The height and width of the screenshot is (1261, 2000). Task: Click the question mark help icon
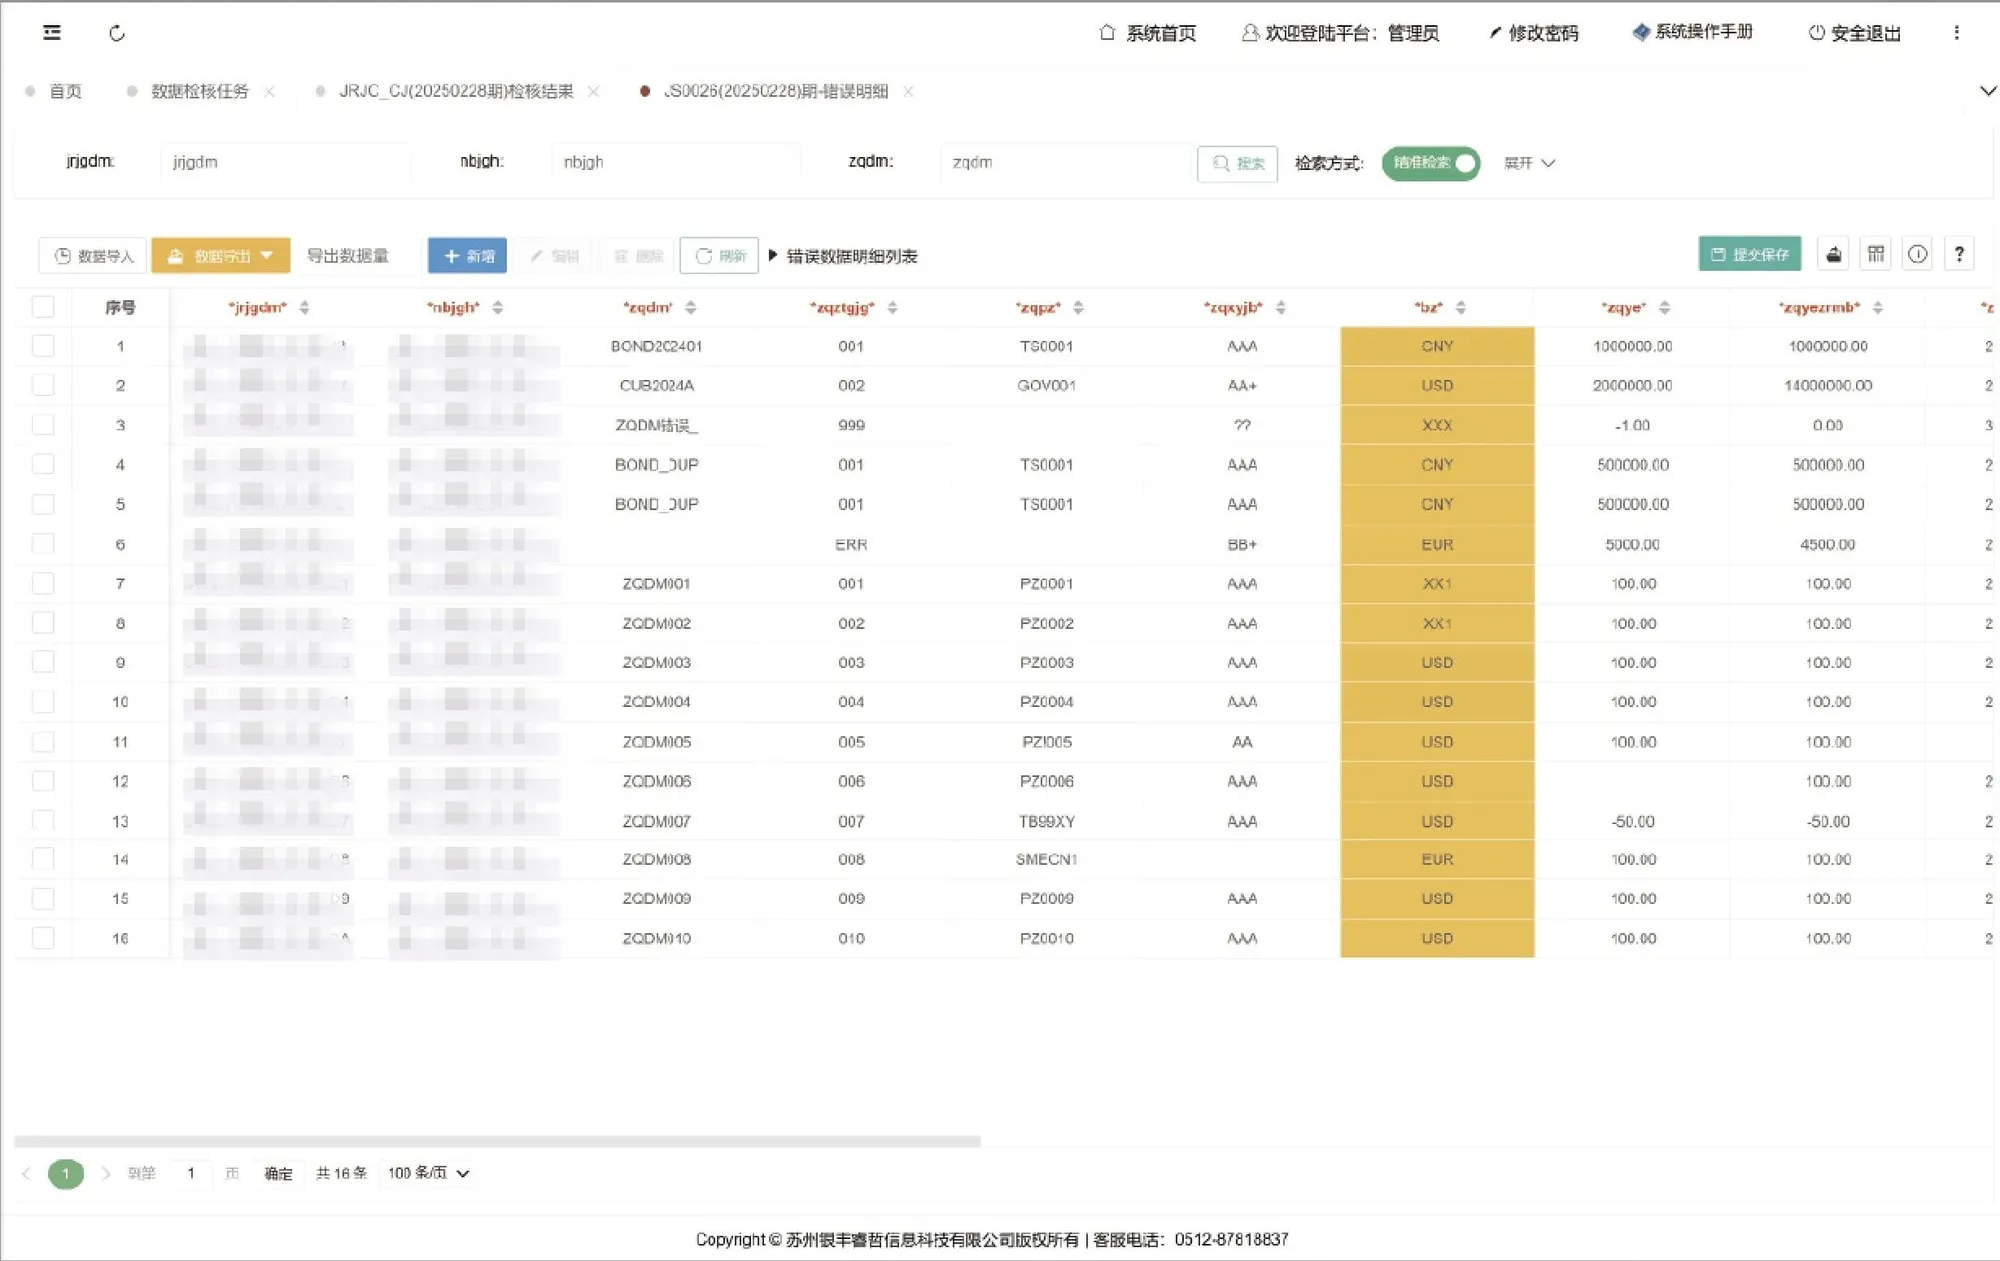(1959, 255)
